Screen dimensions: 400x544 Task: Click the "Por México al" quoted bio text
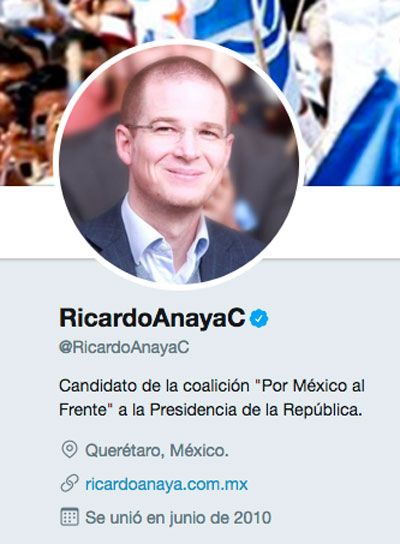309,386
